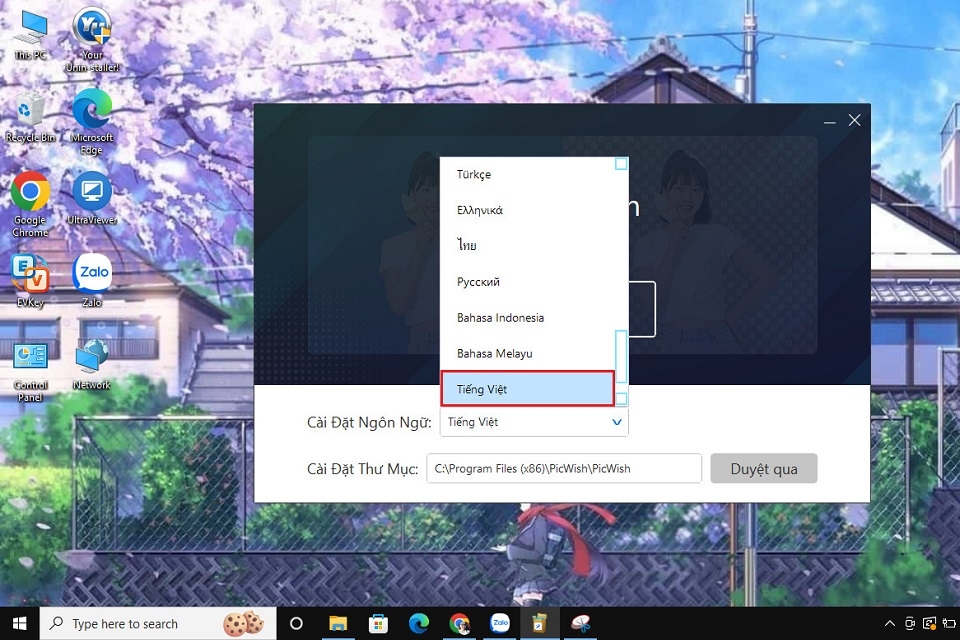Image resolution: width=960 pixels, height=640 pixels.
Task: Click the cookie icon in search box
Action: point(244,623)
